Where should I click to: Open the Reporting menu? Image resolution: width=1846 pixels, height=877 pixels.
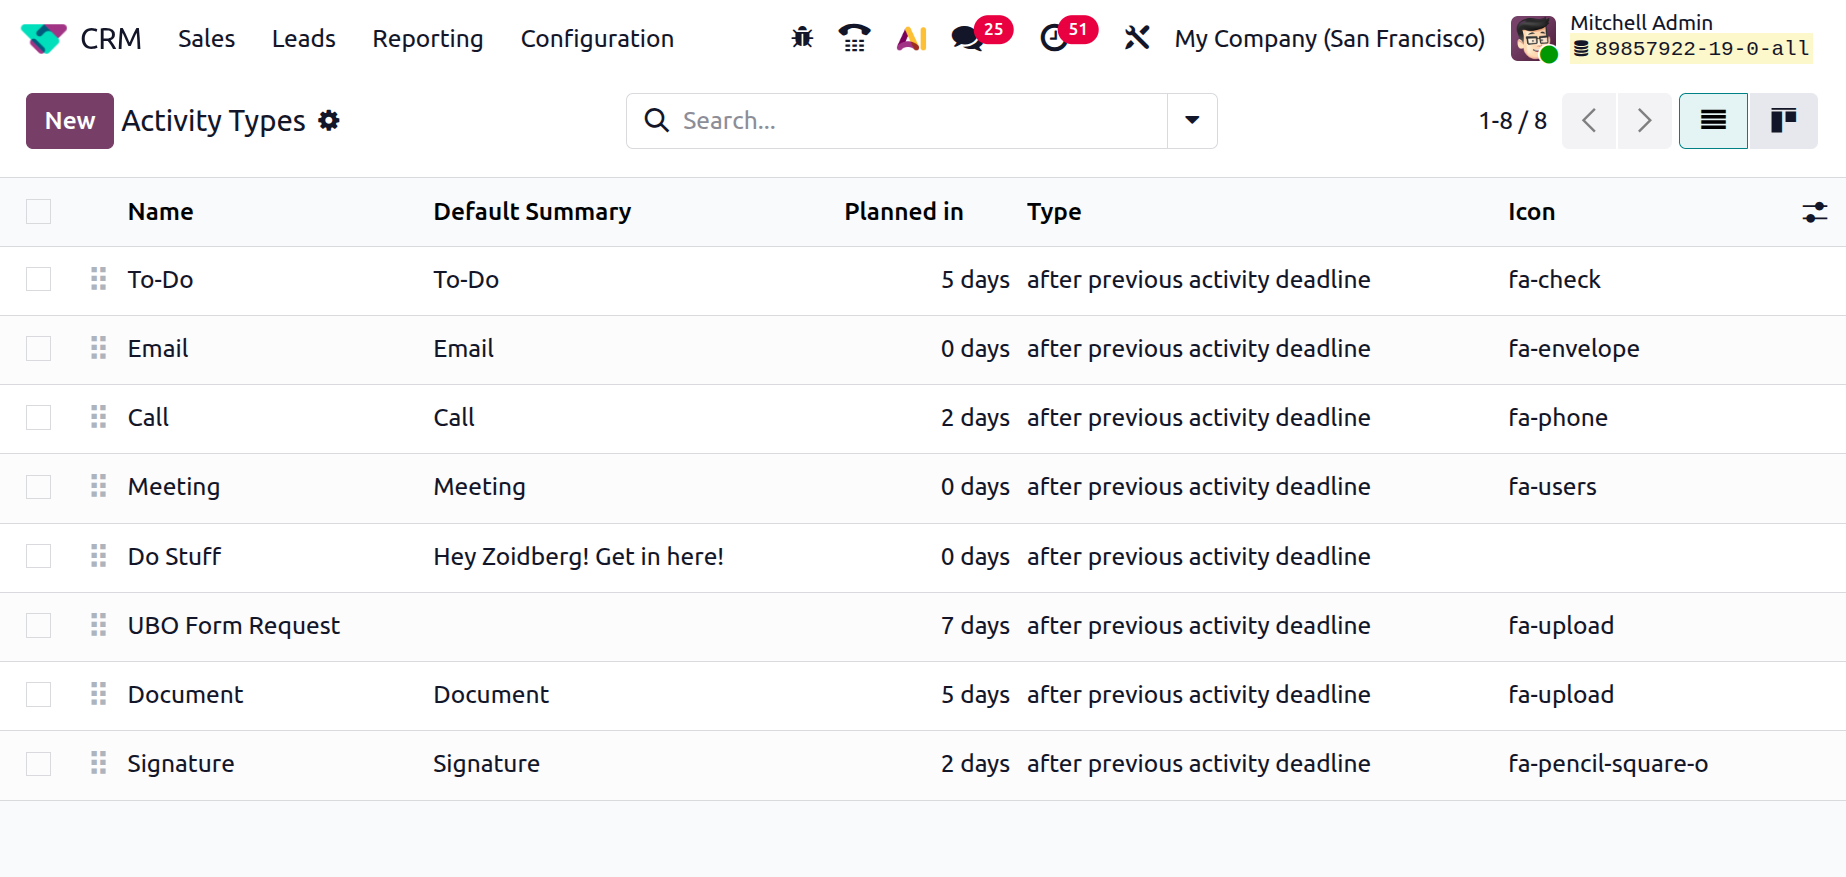[428, 38]
